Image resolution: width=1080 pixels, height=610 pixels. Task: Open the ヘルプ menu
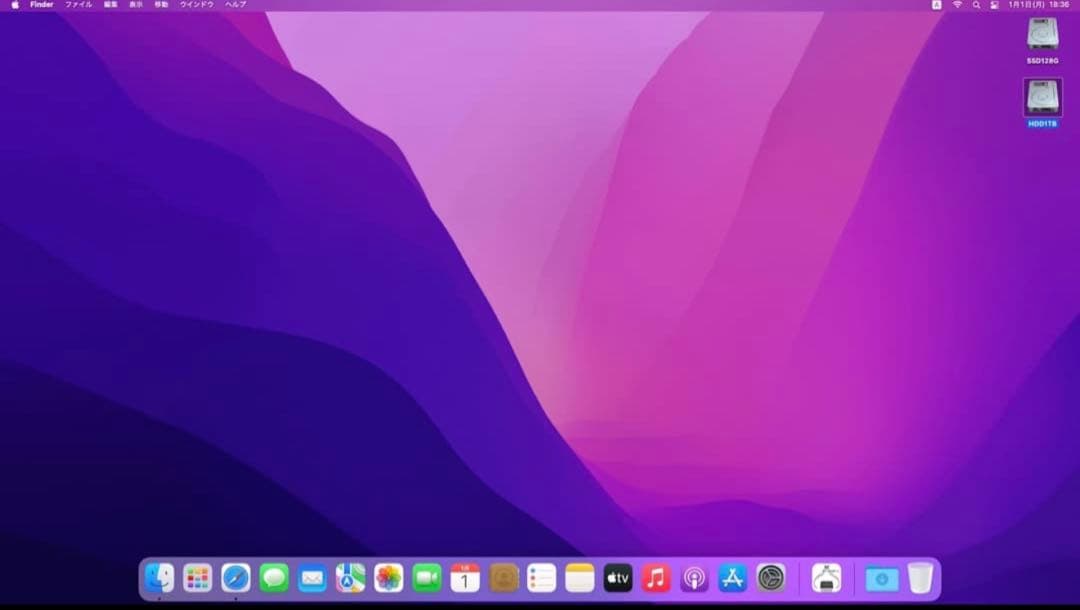click(235, 5)
